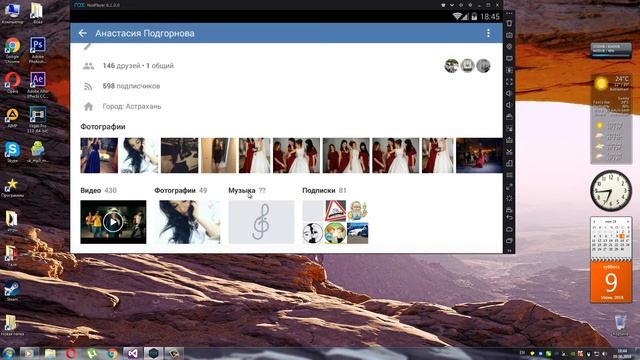The width and height of the screenshot is (640, 360).
Task: Select the Adobe Photoshop desktop shortcut
Action: point(38,50)
